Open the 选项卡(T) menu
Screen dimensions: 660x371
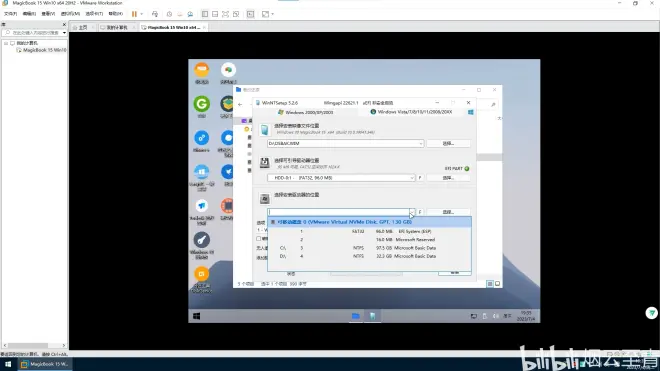pyautogui.click(x=94, y=14)
